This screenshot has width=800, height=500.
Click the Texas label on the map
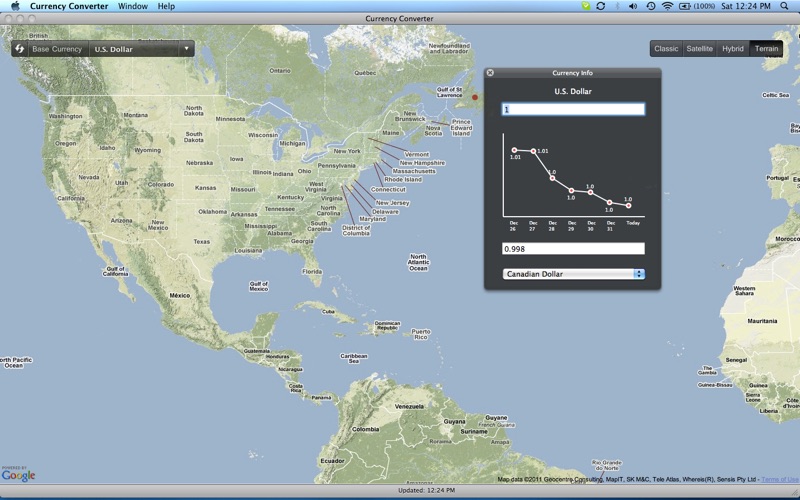click(x=202, y=241)
